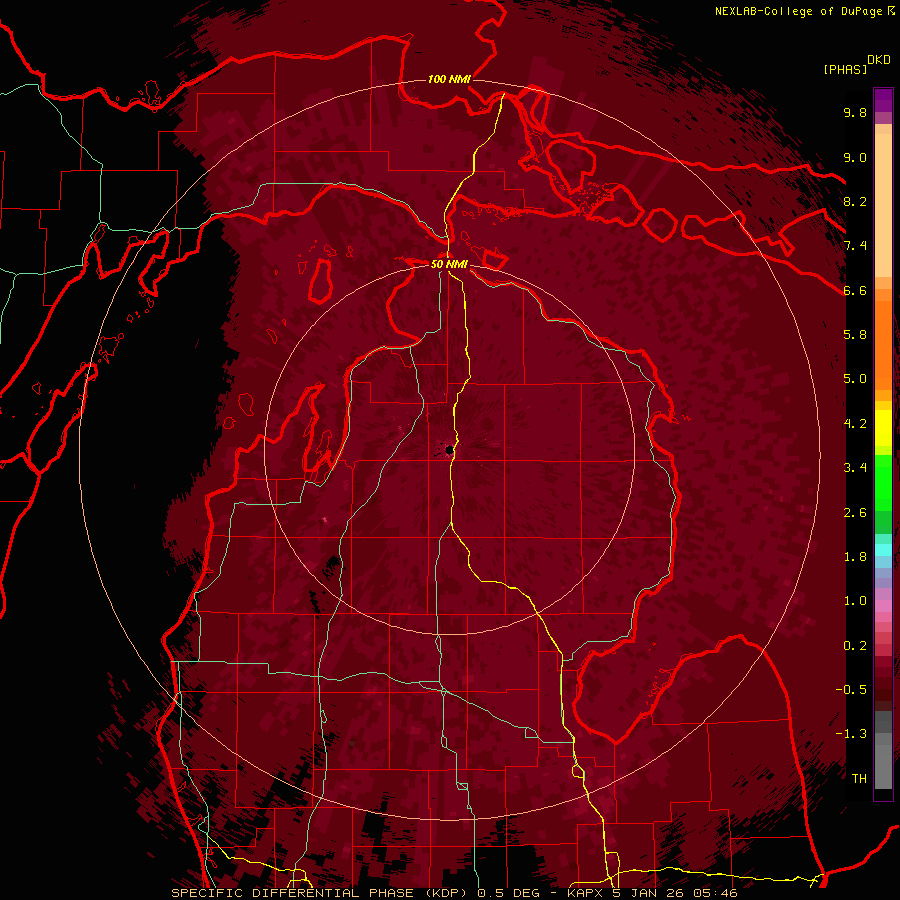Select the 5.8 value on the color scale
The height and width of the screenshot is (900, 900).
click(855, 335)
